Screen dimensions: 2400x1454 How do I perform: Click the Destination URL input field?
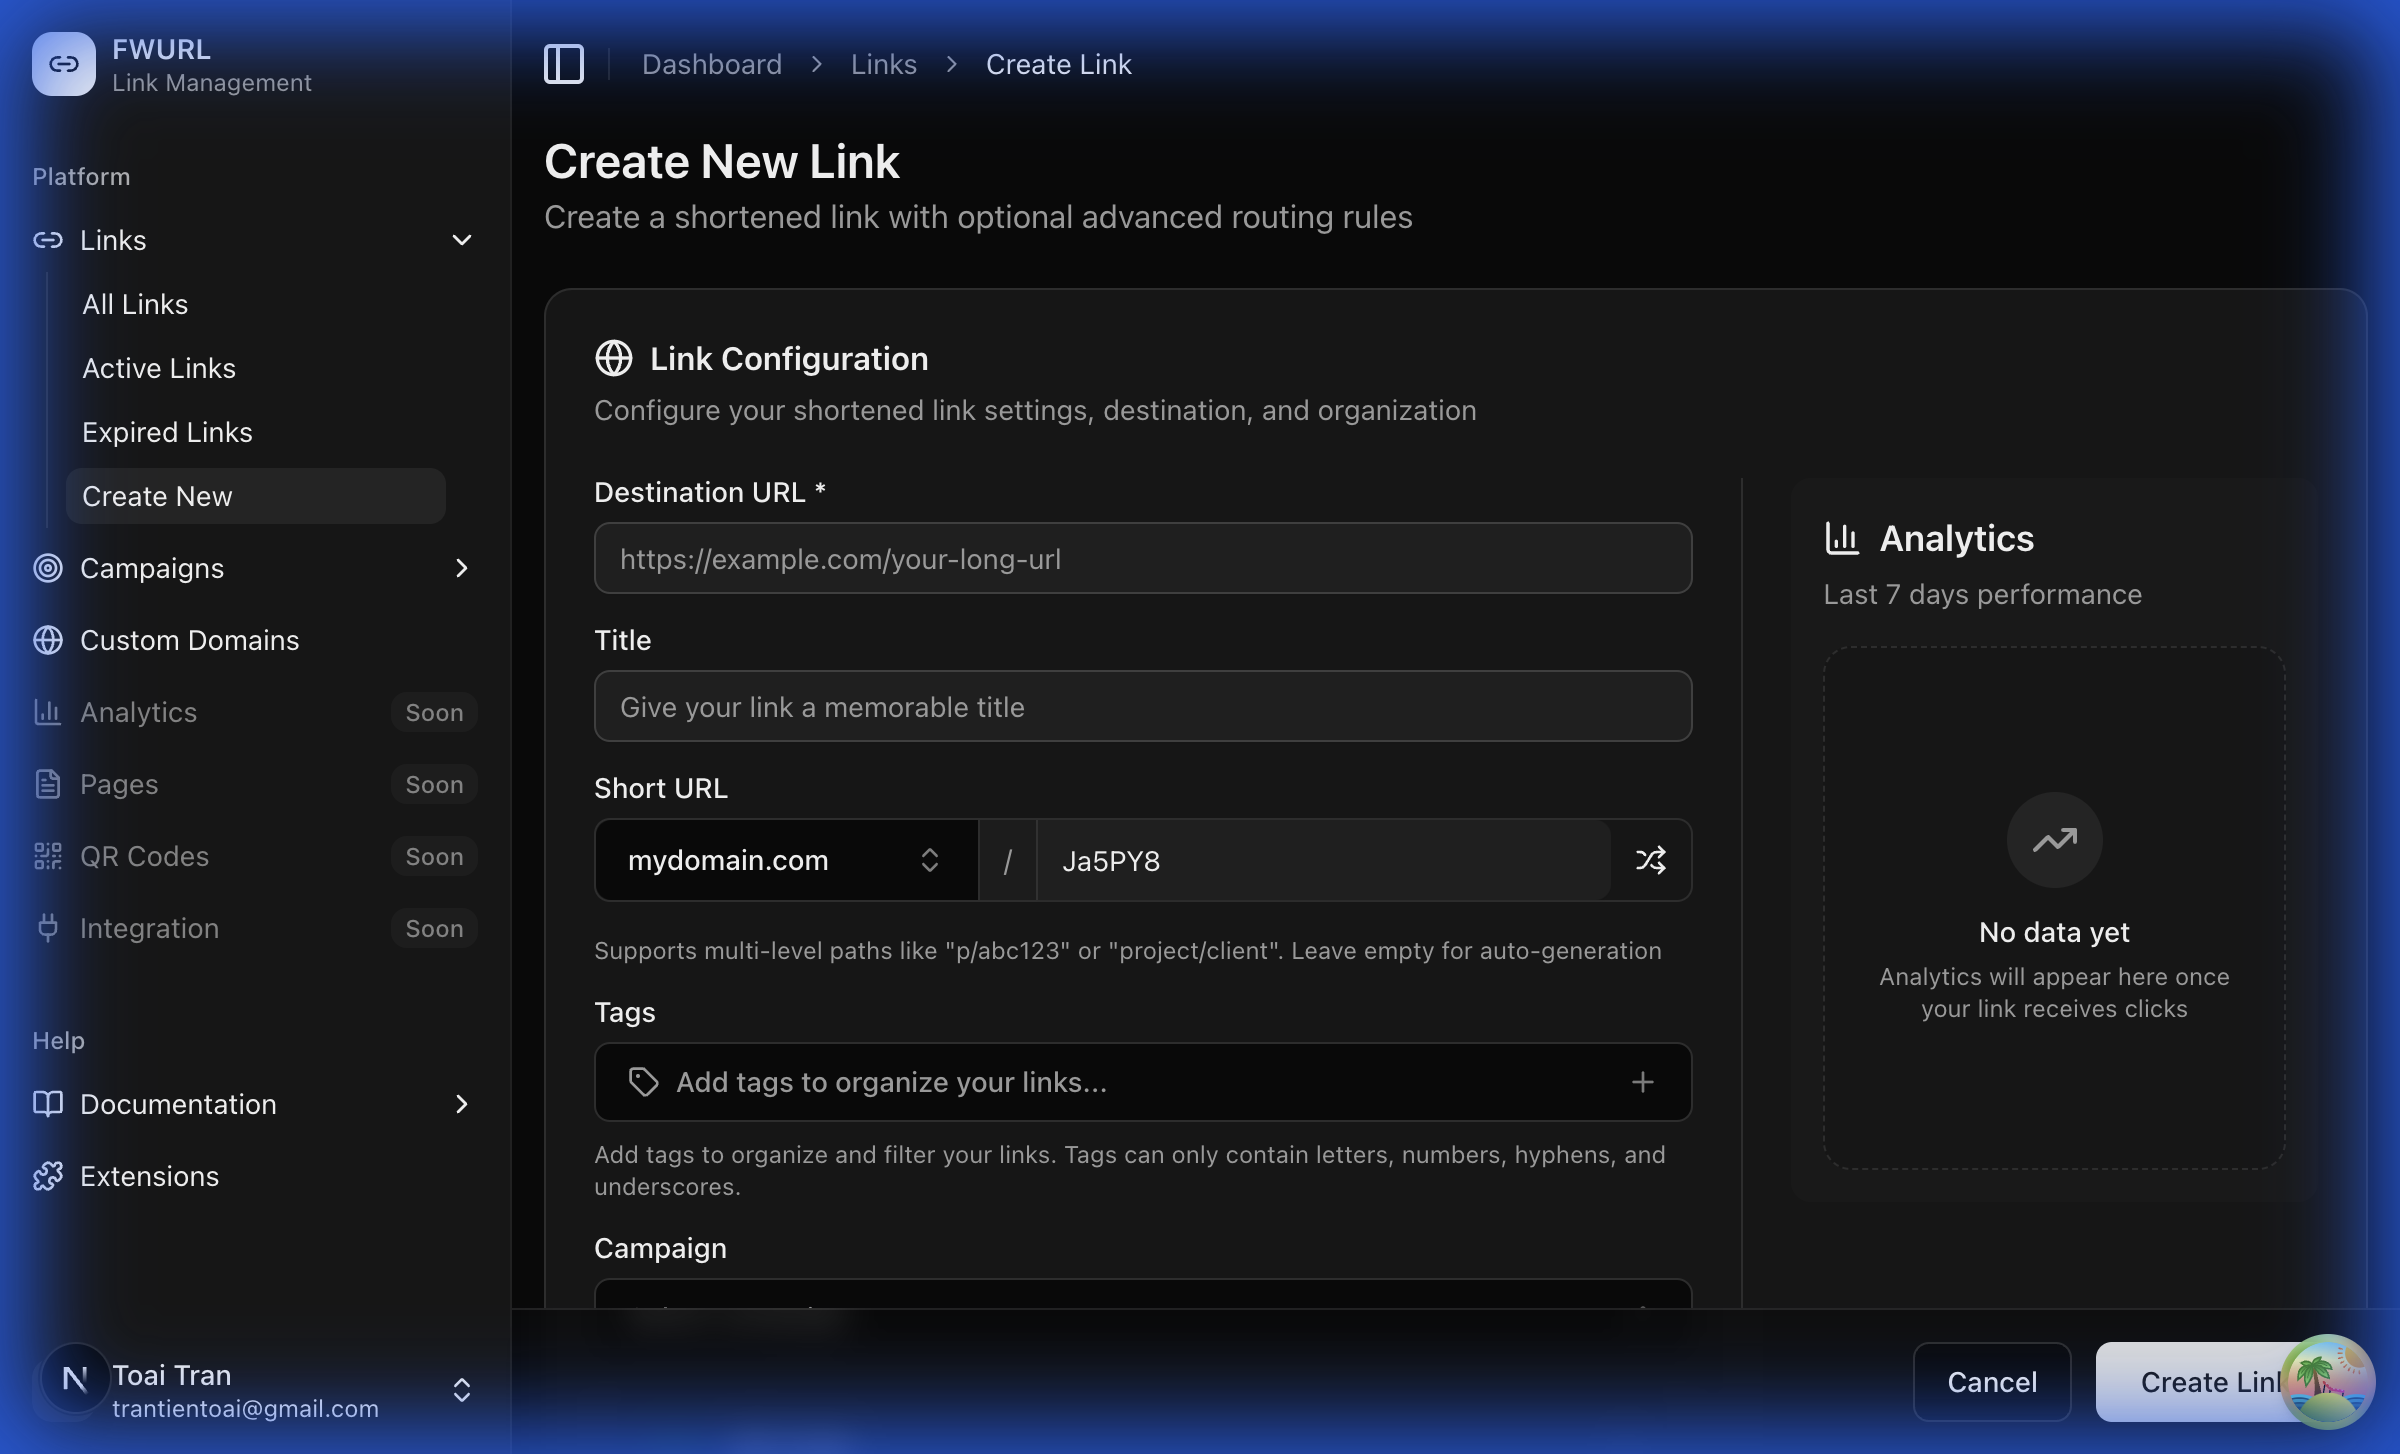1142,558
